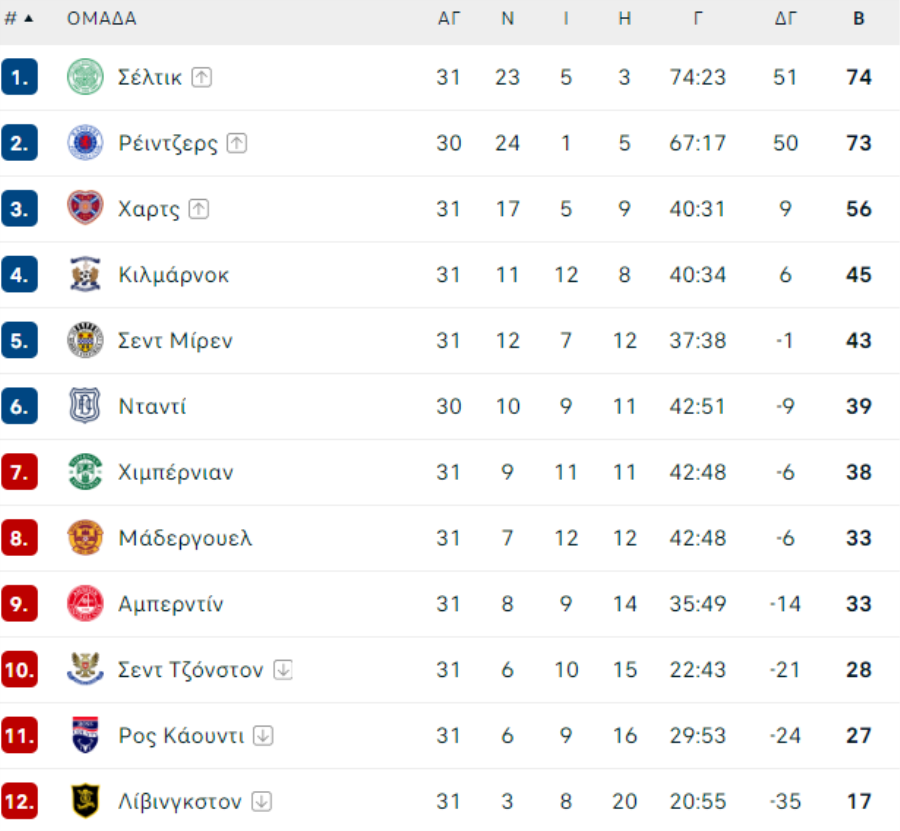Sort table by the # rank column arrow

pyautogui.click(x=29, y=19)
